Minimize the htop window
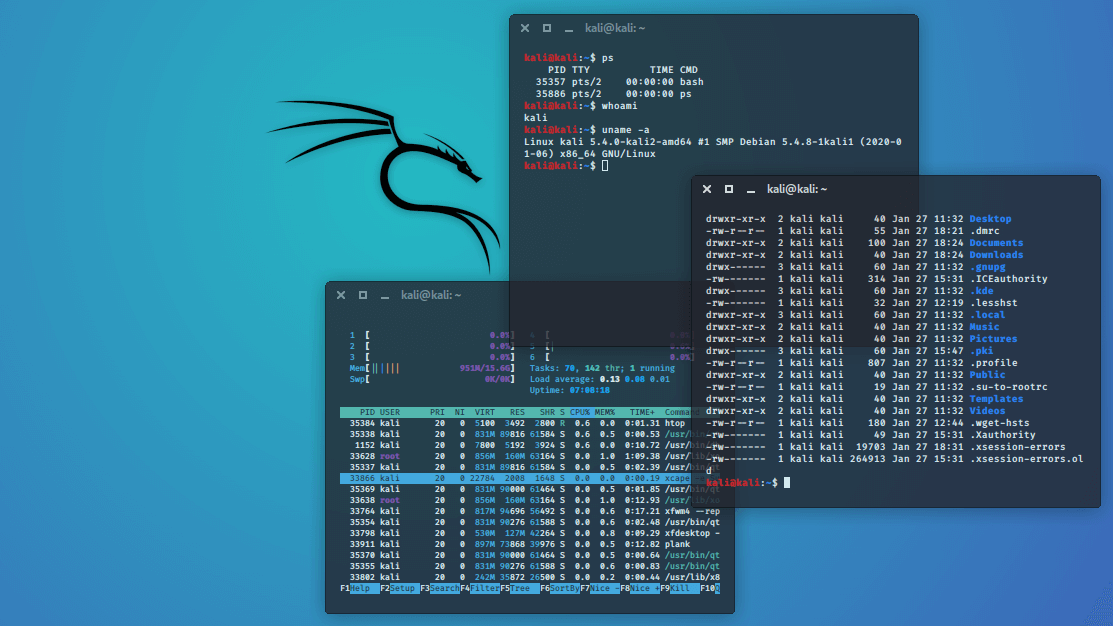Image resolution: width=1113 pixels, height=626 pixels. coord(386,294)
